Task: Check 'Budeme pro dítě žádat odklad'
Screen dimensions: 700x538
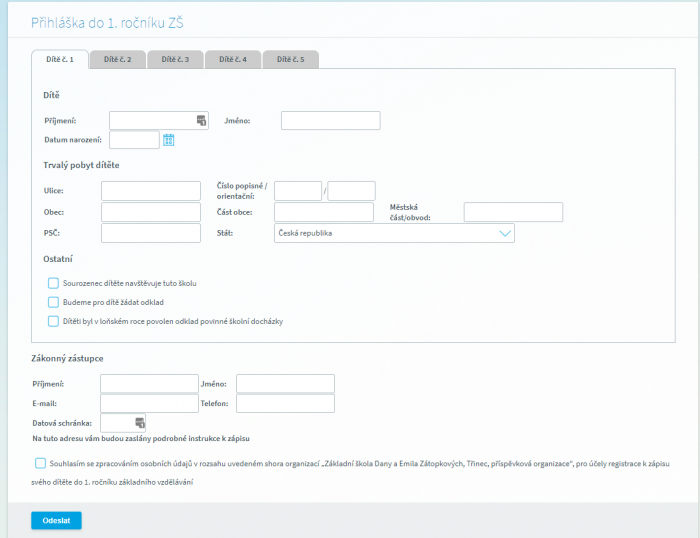Action: coord(53,302)
